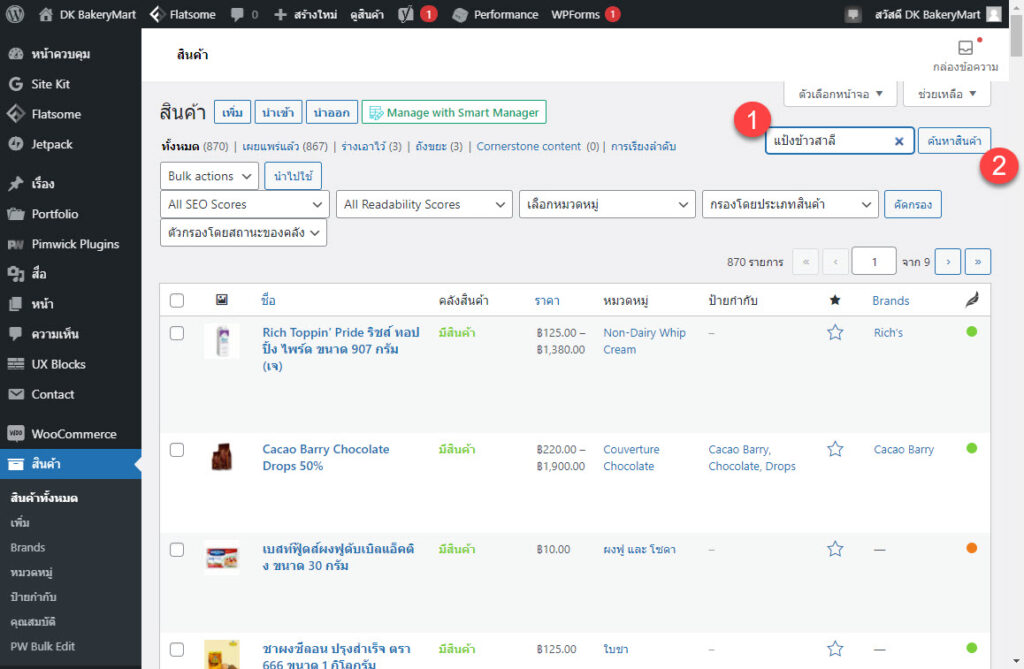The height and width of the screenshot is (669, 1024).
Task: Open Yoast SEO icon in admin bar
Action: click(x=406, y=14)
